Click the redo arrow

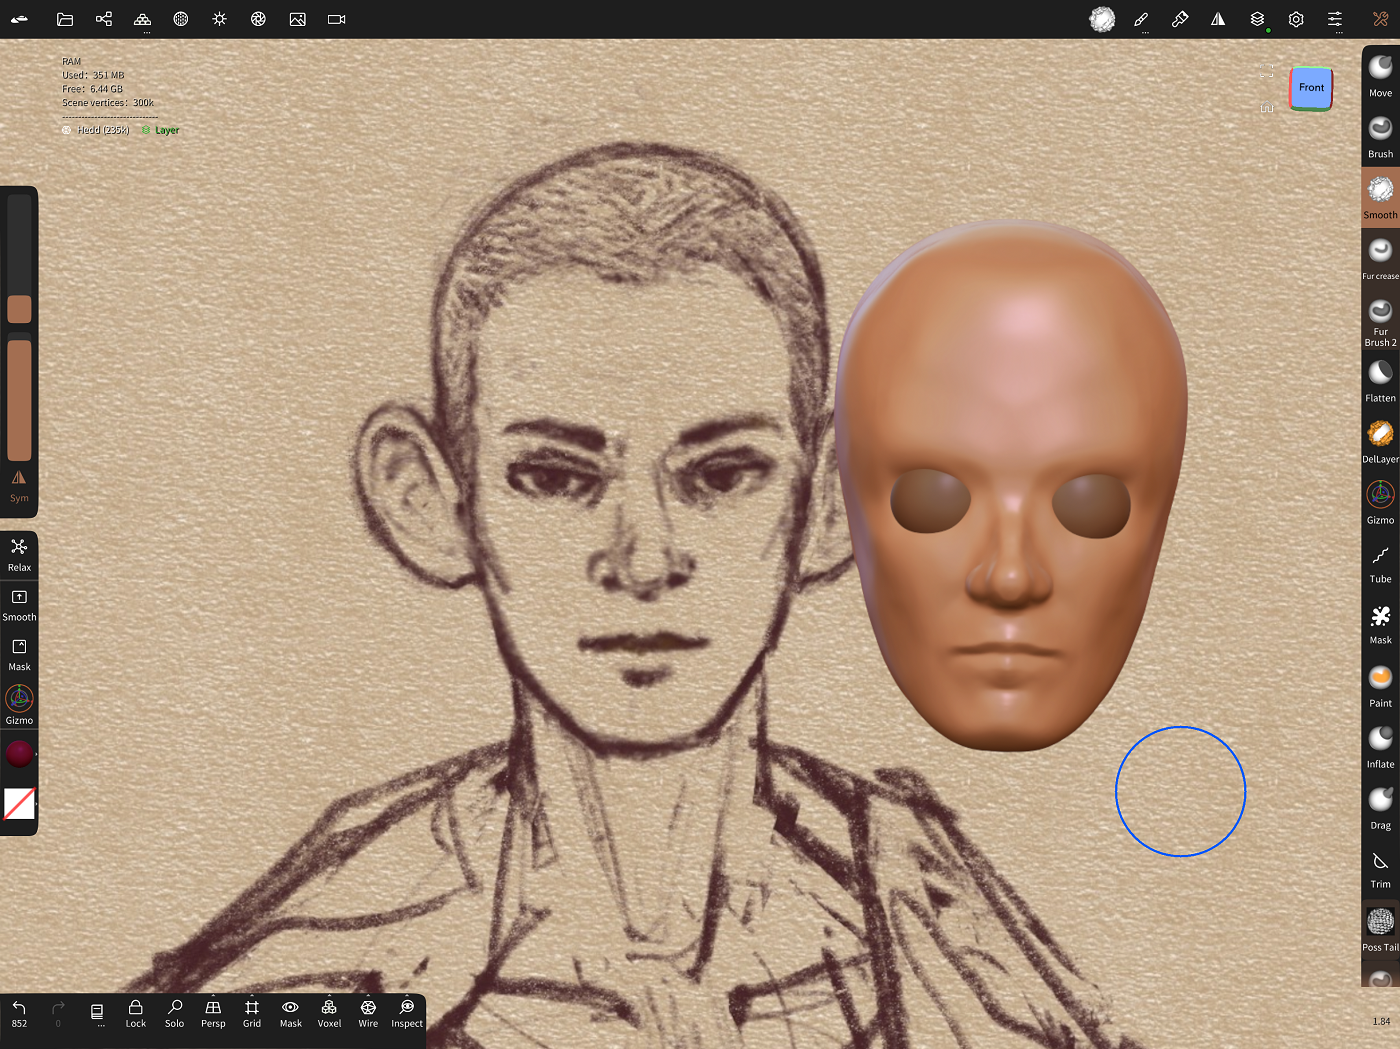click(58, 1014)
